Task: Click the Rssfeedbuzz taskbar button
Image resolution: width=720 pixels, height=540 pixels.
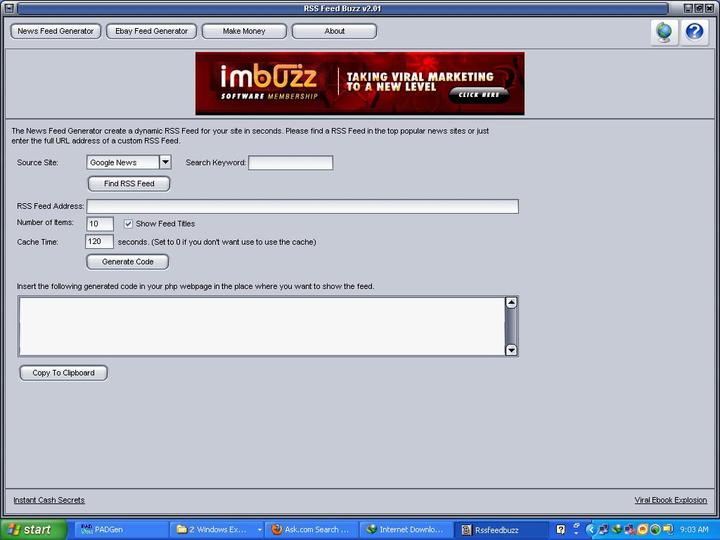Action: [501, 529]
